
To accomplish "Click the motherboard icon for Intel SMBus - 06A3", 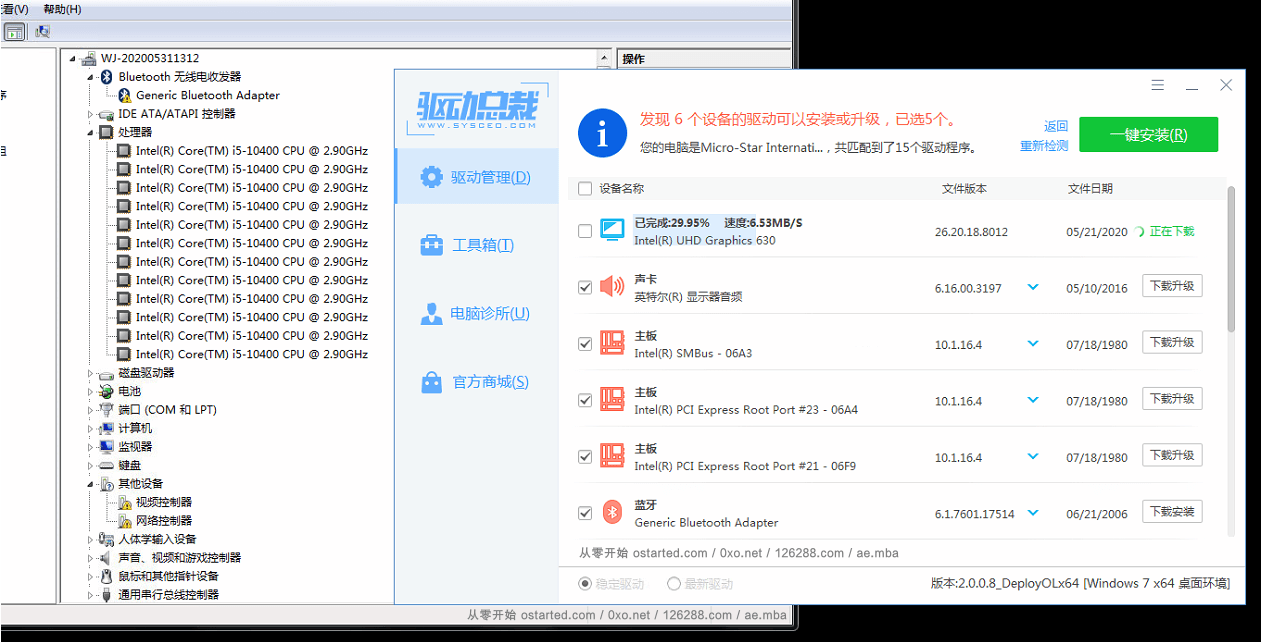I will tap(612, 344).
